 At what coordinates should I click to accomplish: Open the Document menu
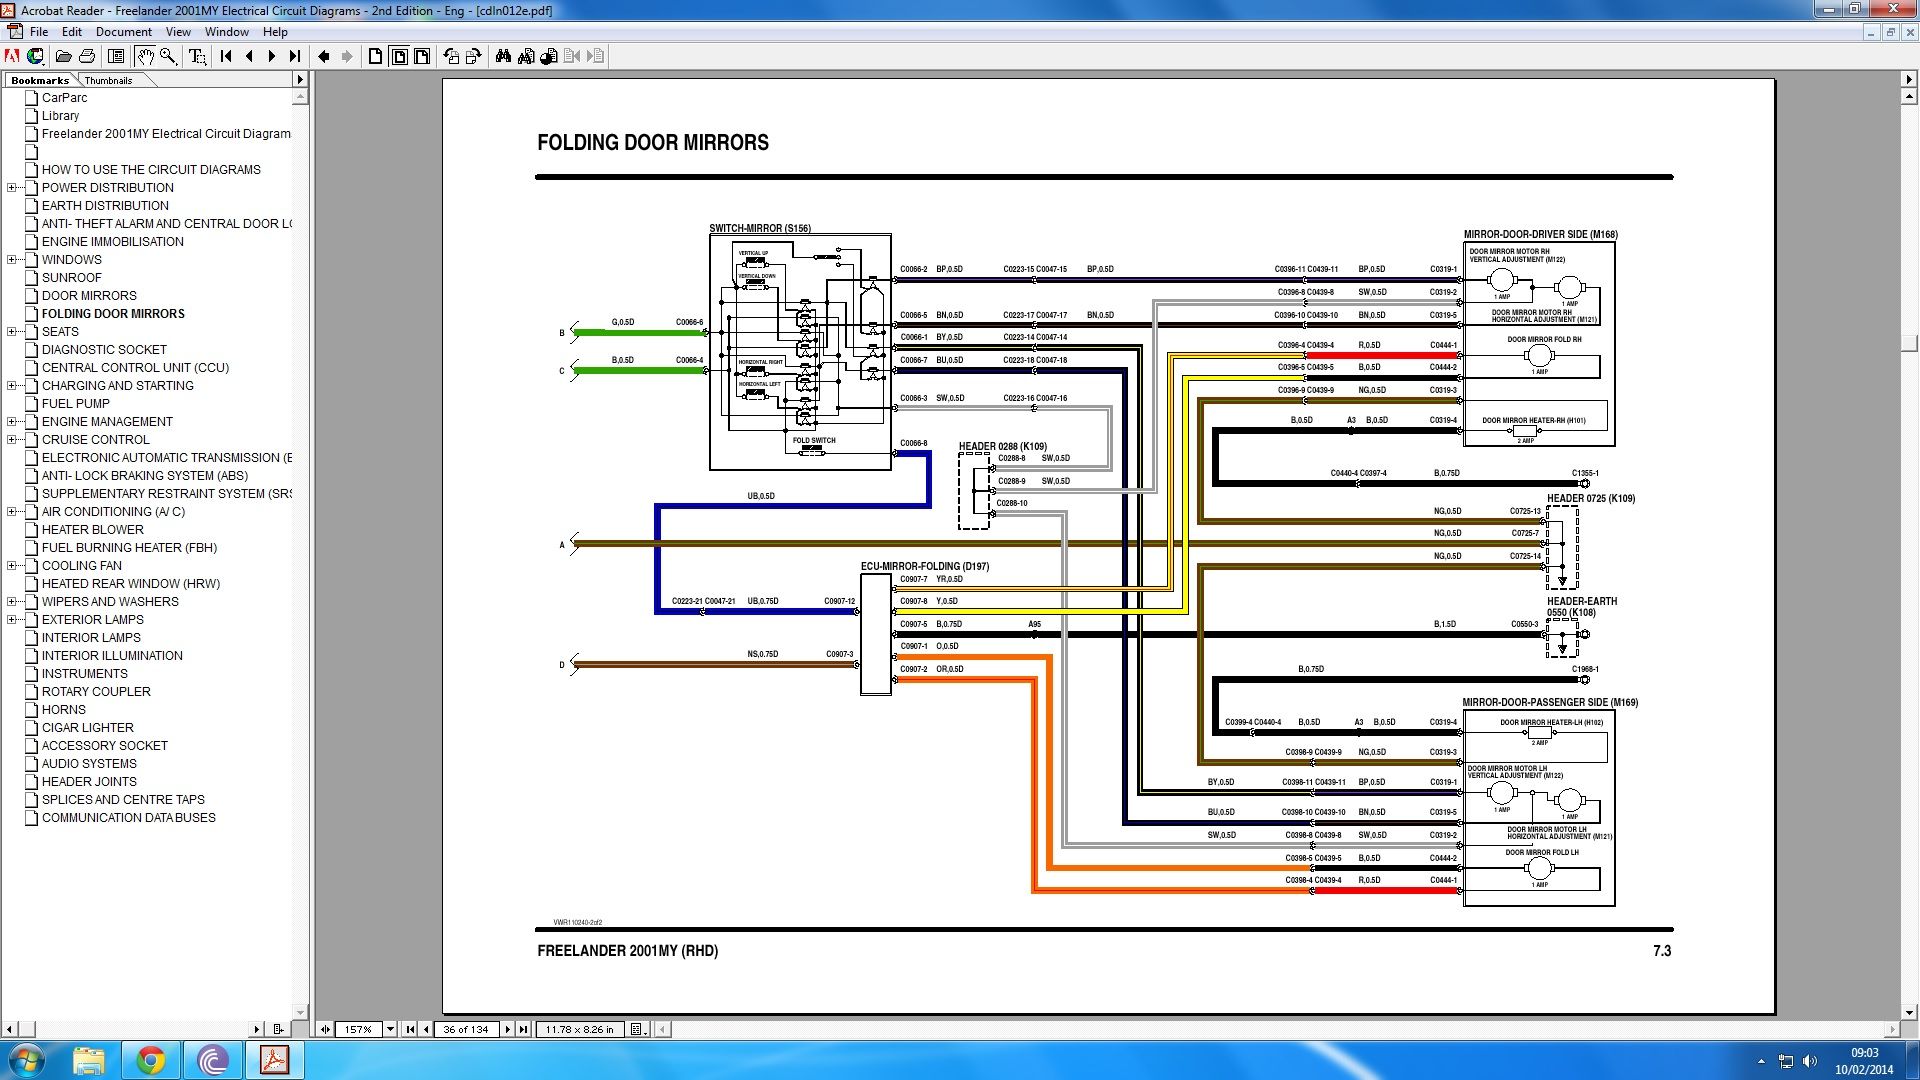click(124, 32)
